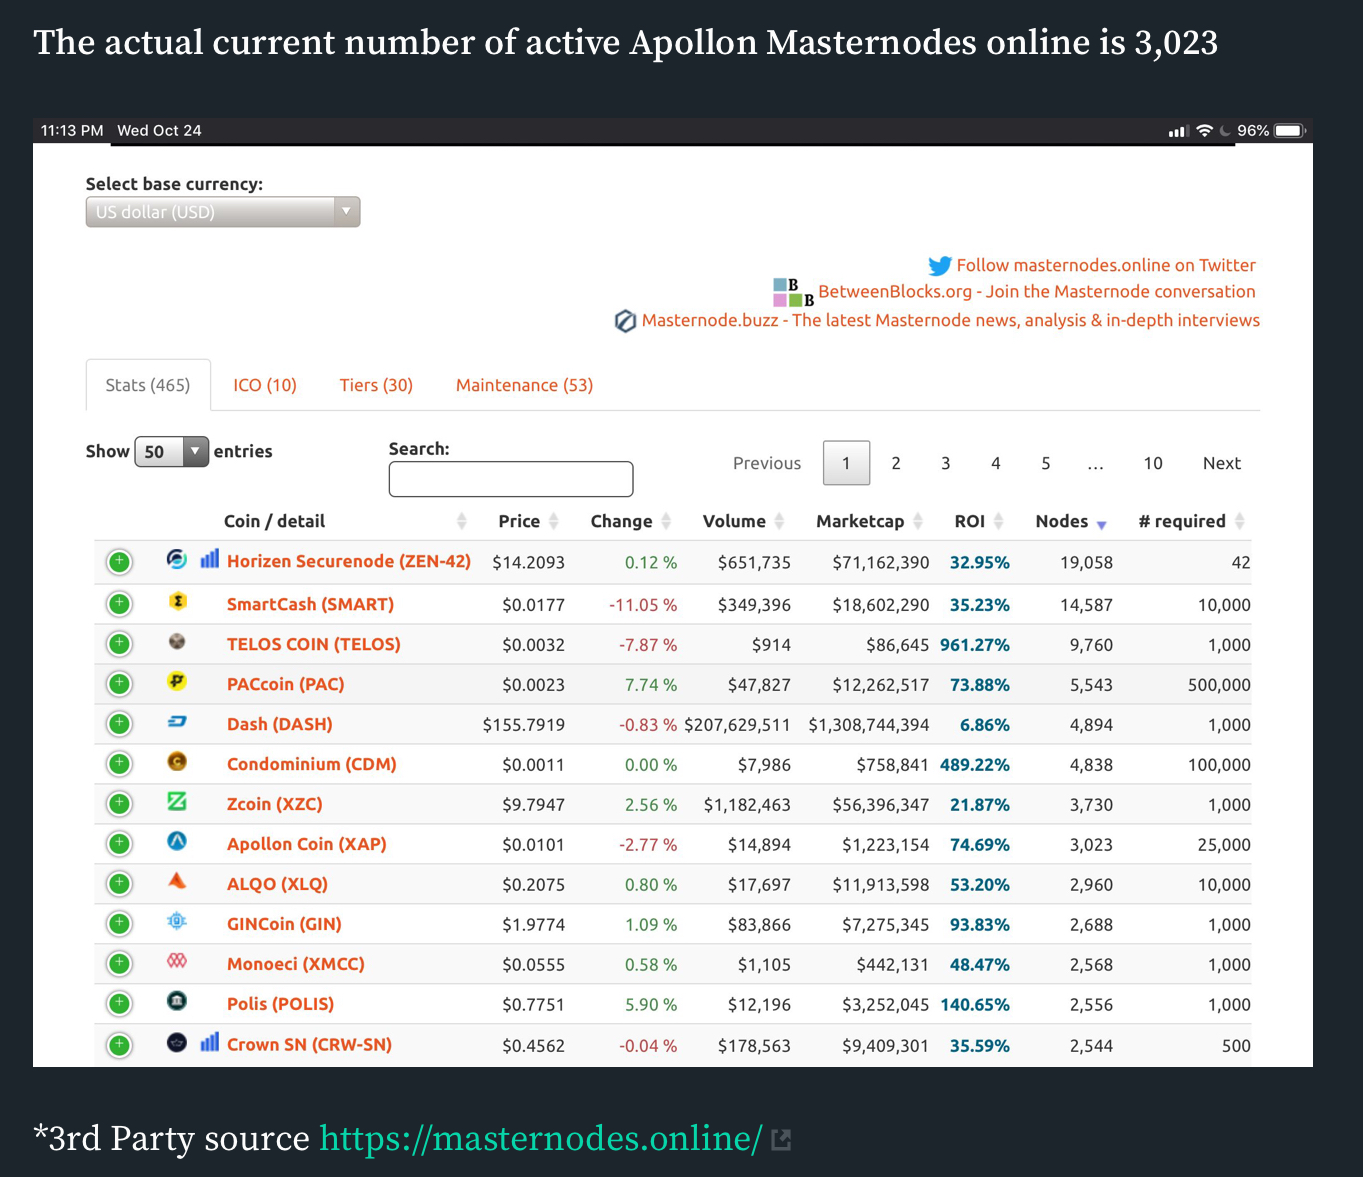Expand details for Polis row
Viewport: 1363px width, 1177px height.
click(119, 1004)
